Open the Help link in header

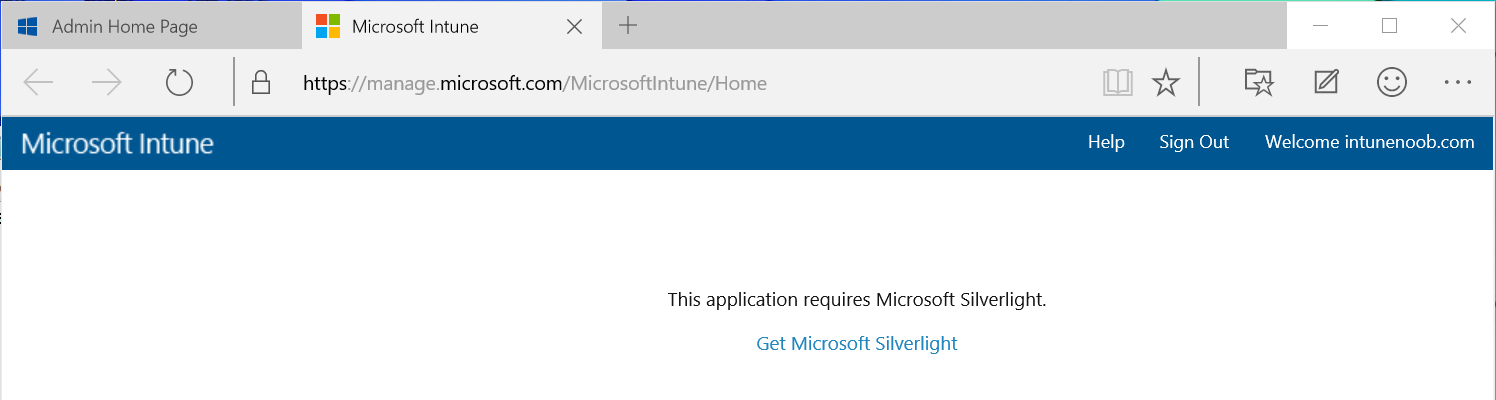[1106, 142]
